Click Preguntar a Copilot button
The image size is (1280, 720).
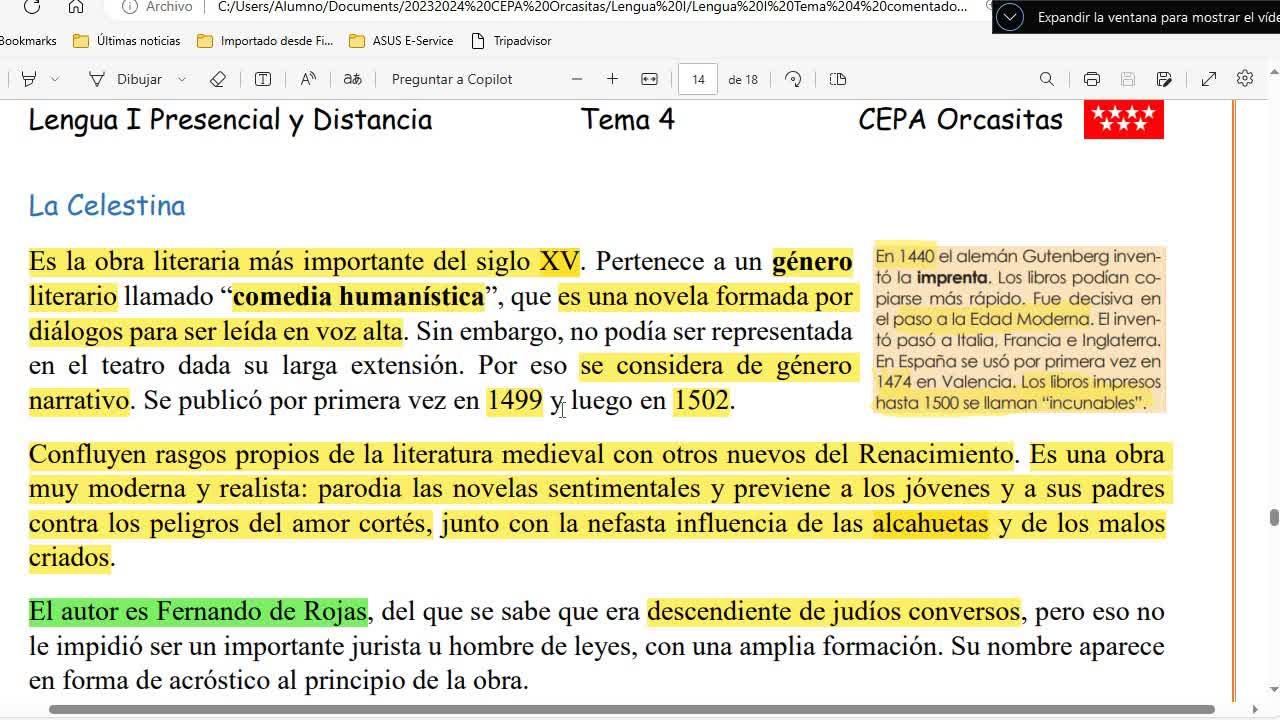click(451, 79)
